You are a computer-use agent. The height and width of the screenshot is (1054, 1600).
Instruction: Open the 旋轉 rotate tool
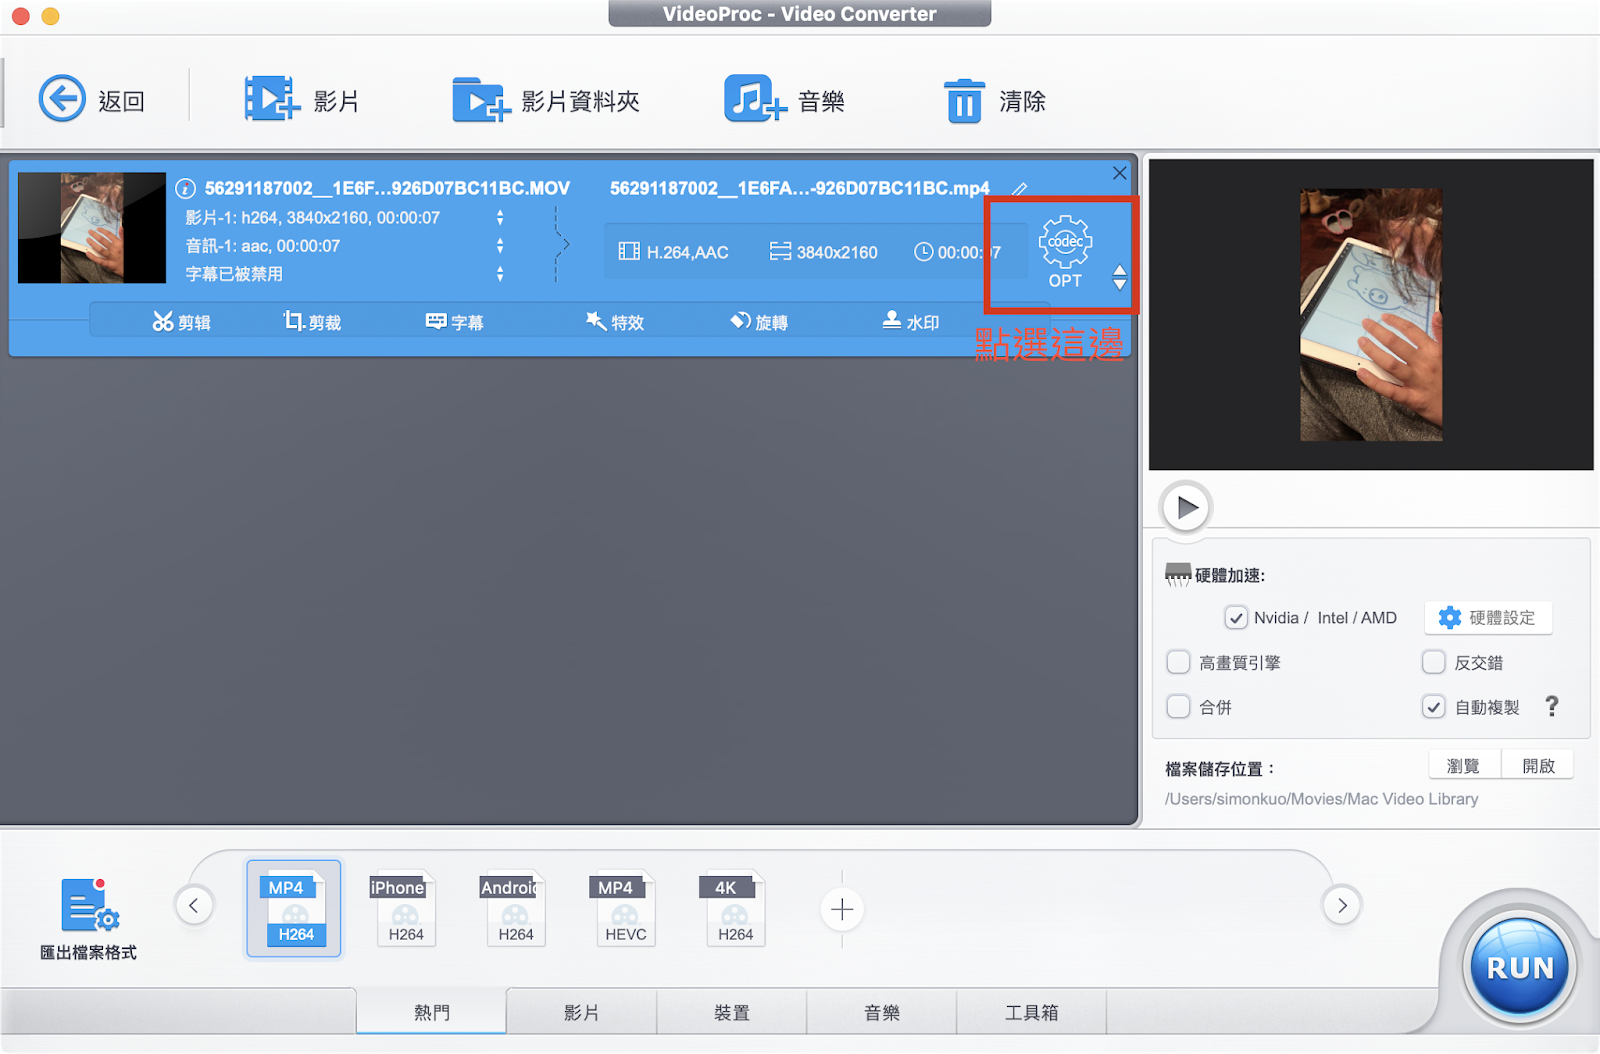click(759, 321)
